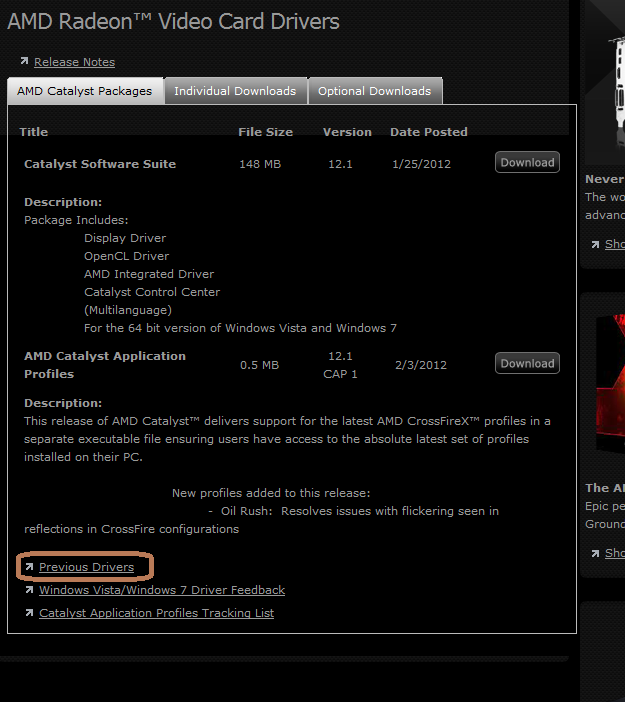The image size is (625, 702).
Task: Click the Date Posted column header
Action: (429, 132)
